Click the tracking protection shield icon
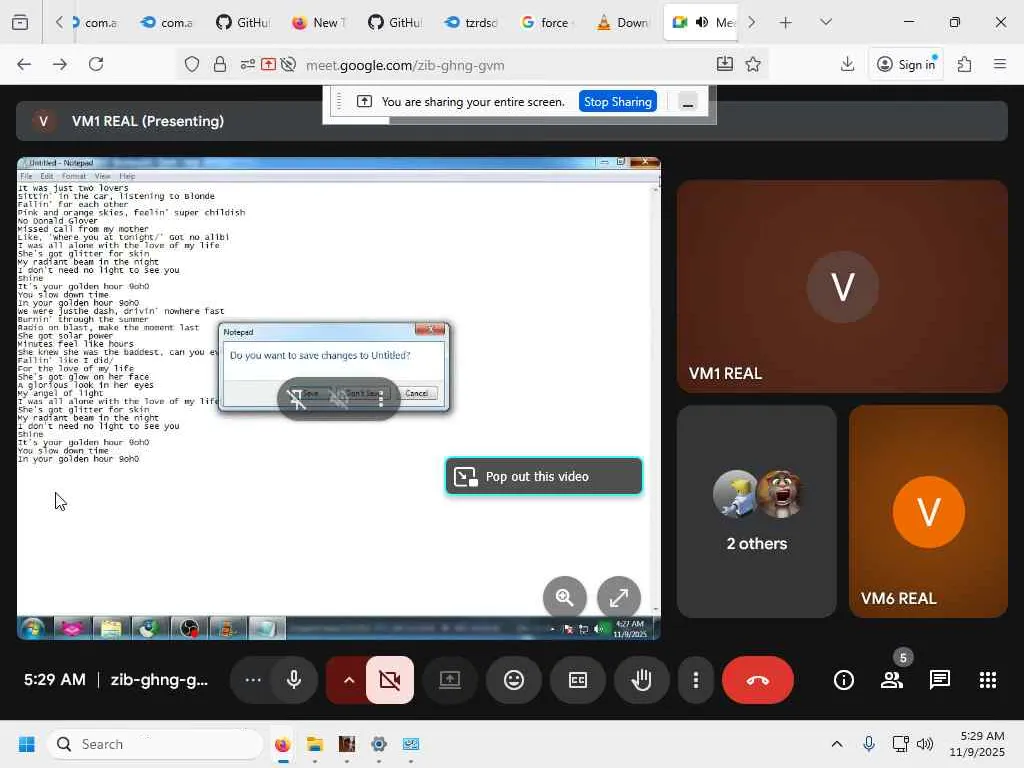The image size is (1024, 768). pyautogui.click(x=191, y=65)
